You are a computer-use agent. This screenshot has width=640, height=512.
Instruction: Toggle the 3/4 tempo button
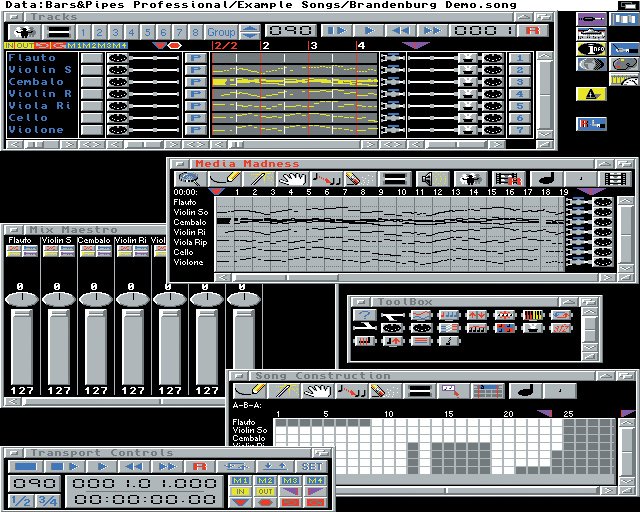click(47, 500)
